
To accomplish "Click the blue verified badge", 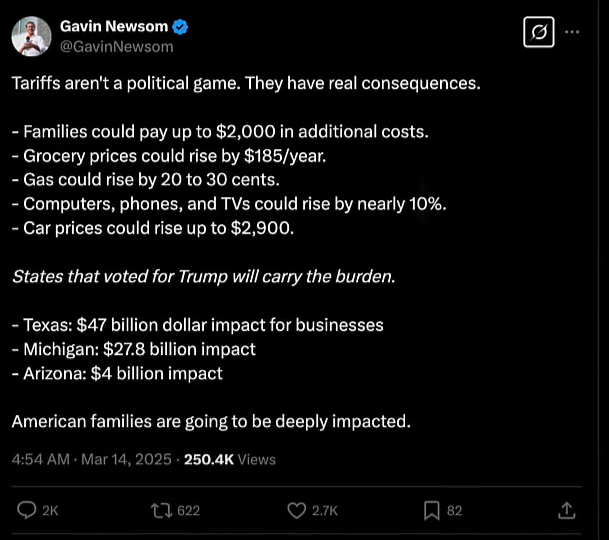I will click(181, 26).
